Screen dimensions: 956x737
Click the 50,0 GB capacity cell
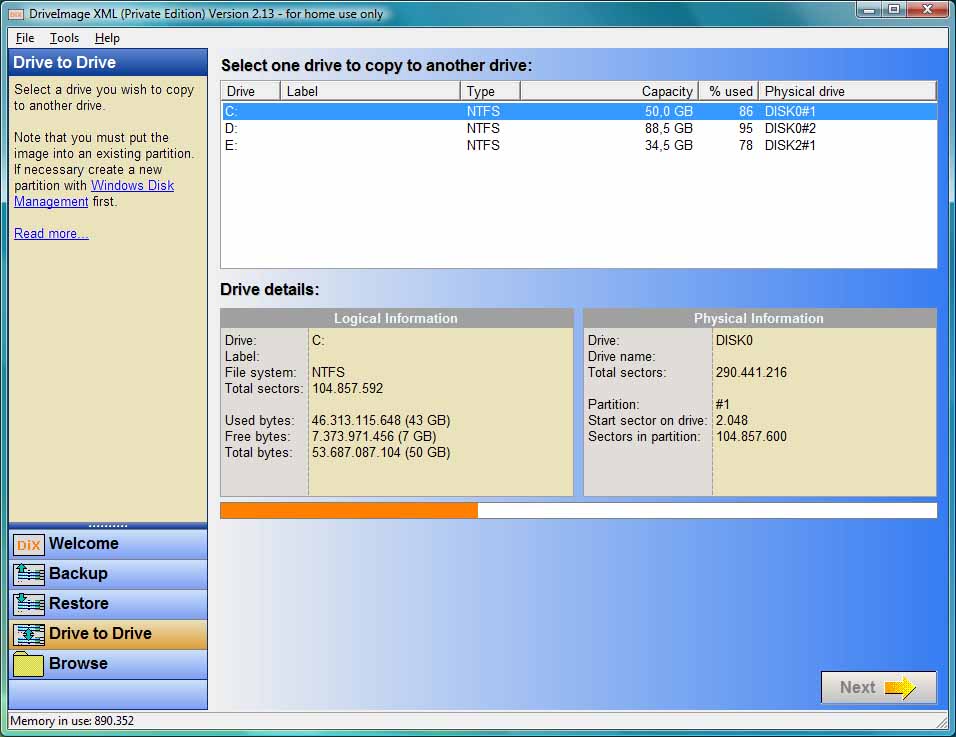pos(669,112)
